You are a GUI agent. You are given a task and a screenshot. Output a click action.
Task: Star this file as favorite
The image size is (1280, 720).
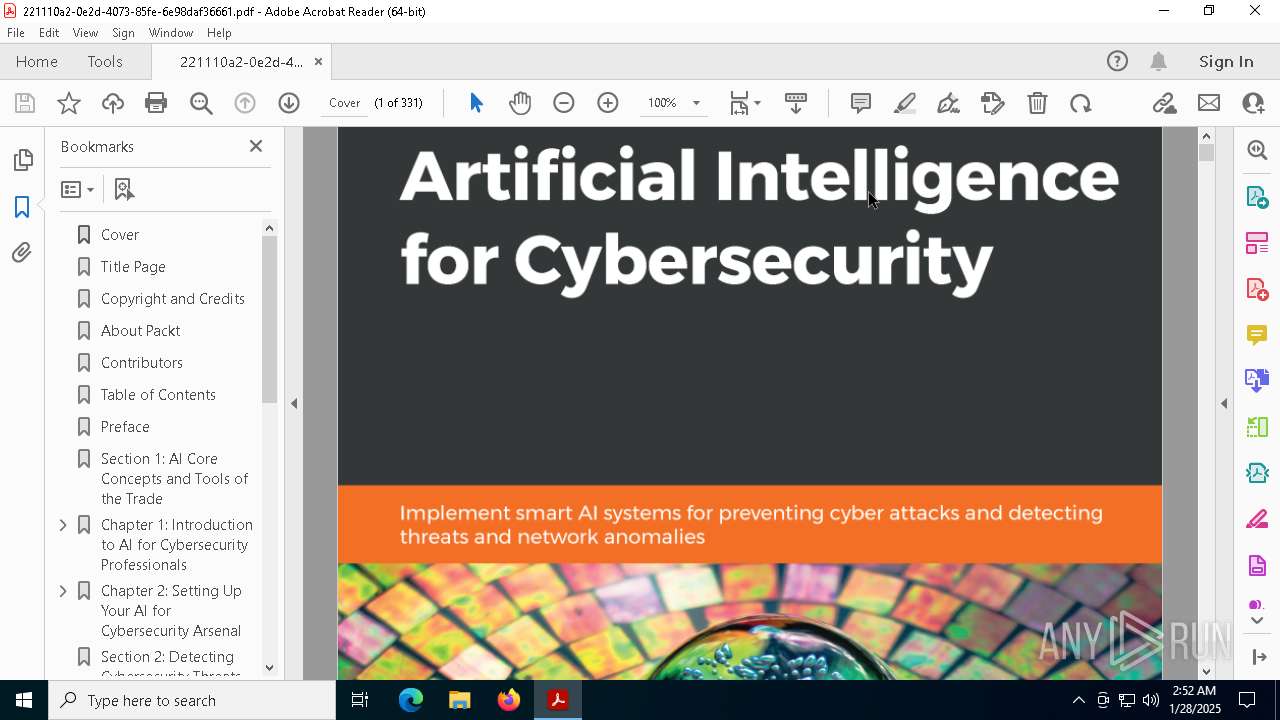point(69,103)
